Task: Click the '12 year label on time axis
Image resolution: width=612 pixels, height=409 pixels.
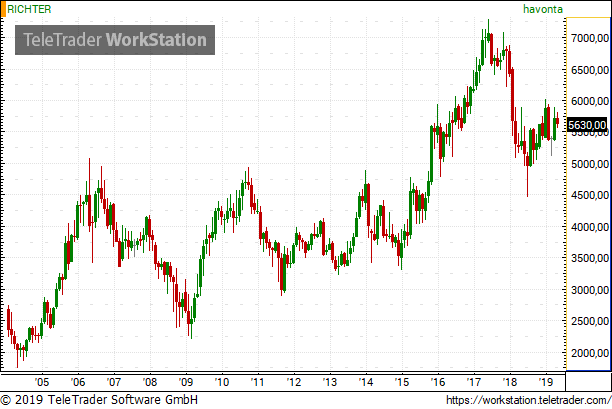Action: [x=294, y=382]
